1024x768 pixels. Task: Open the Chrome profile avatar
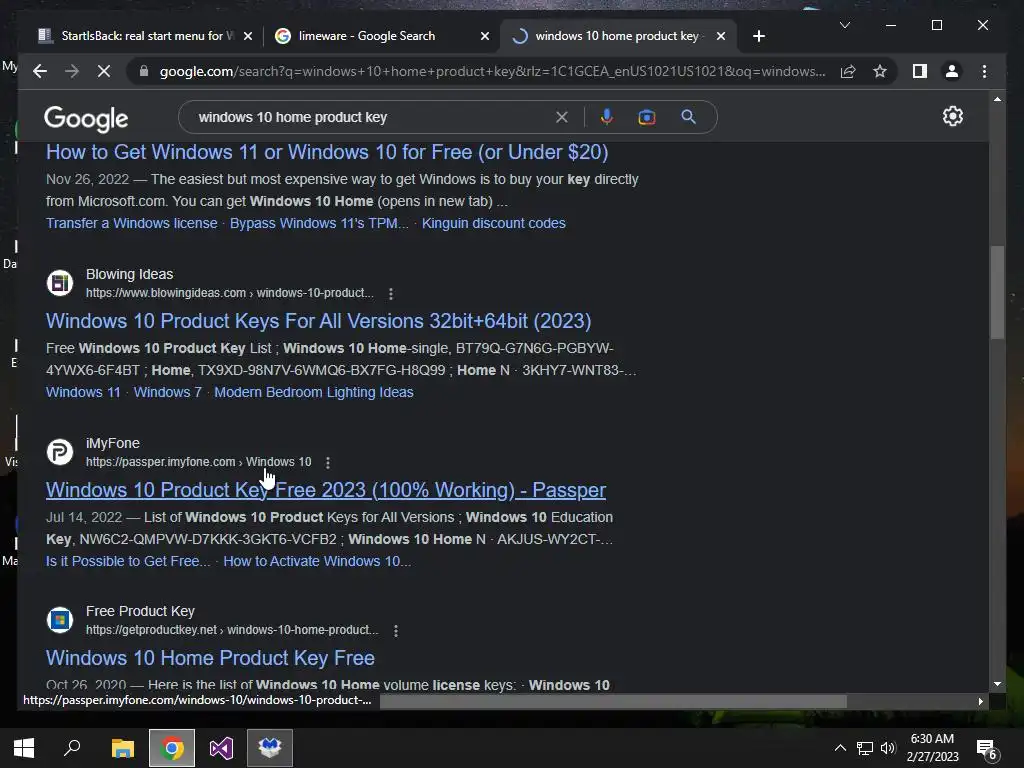coord(952,71)
